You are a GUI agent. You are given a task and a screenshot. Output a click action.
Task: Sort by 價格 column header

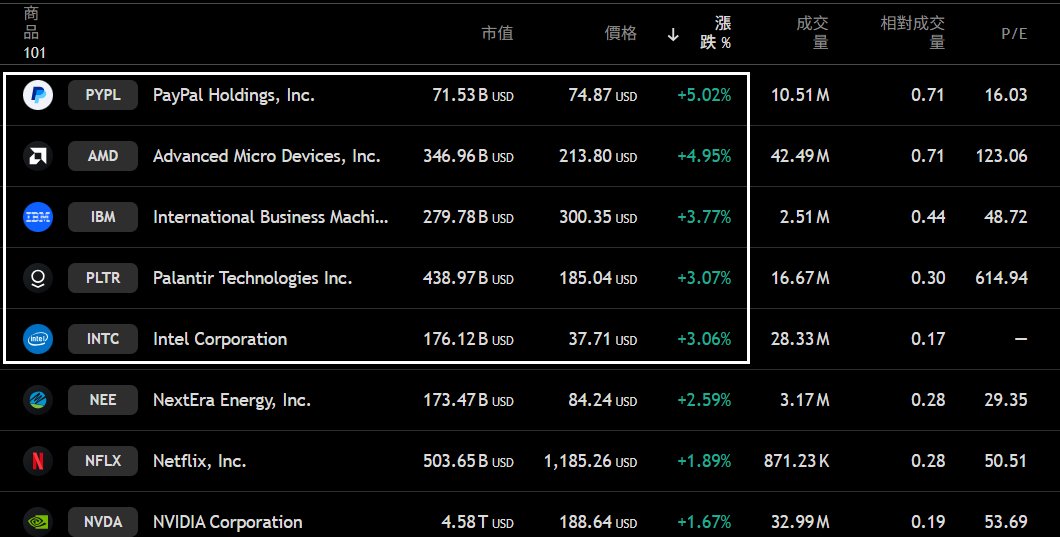click(x=621, y=33)
